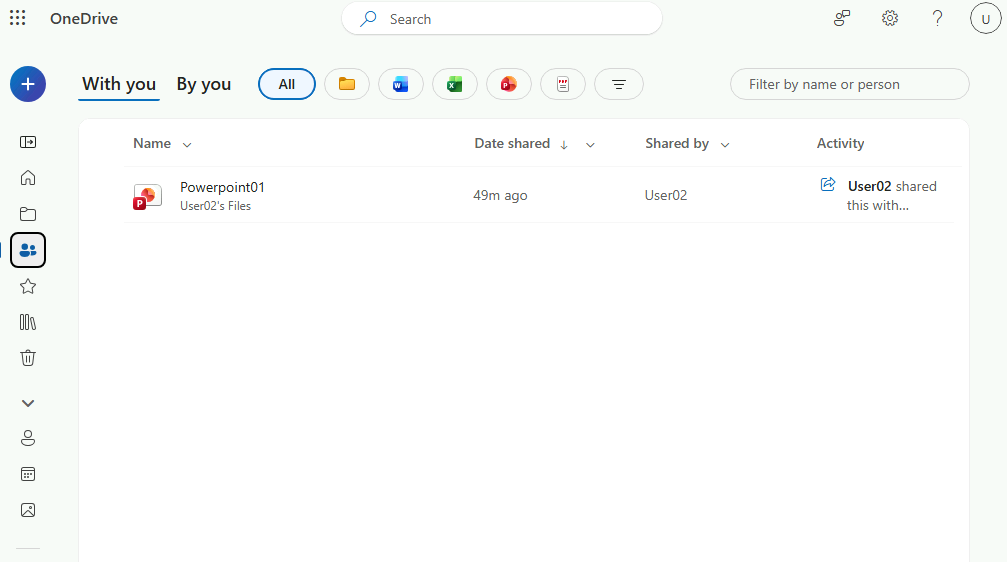Click the Filter by name or person field
Screen dimensions: 1007x562
850,84
